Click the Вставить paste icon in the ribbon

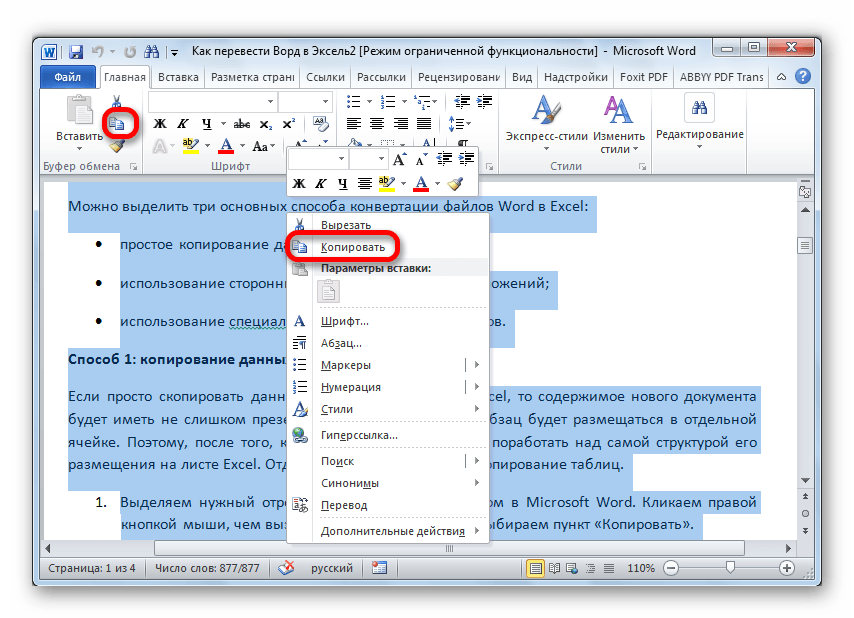(x=78, y=120)
